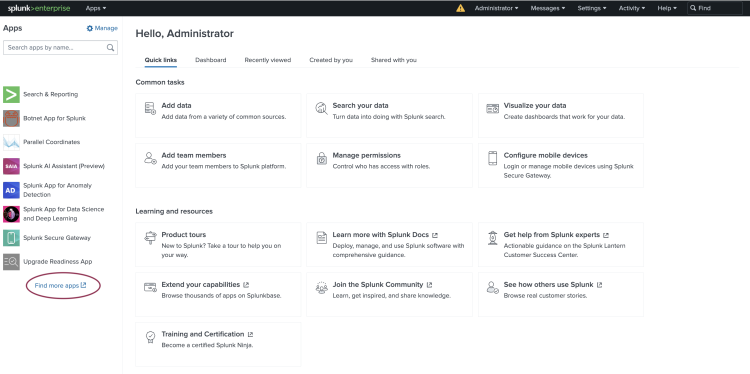Open the Parallel Coordinates app icon
Screen dimensions: 750x374
pos(11,142)
